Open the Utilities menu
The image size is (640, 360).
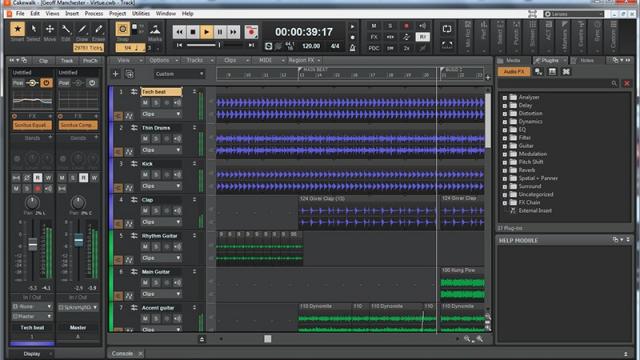point(141,13)
